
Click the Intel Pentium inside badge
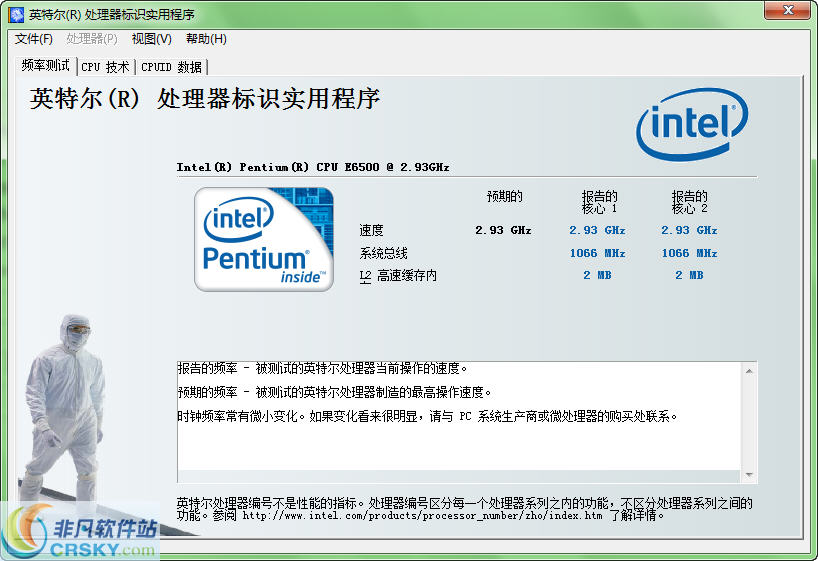(x=264, y=239)
